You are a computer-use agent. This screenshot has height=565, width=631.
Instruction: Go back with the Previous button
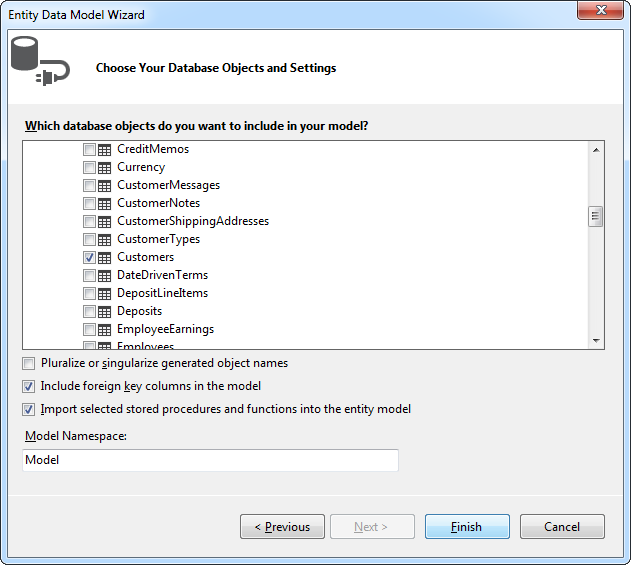[x=282, y=527]
